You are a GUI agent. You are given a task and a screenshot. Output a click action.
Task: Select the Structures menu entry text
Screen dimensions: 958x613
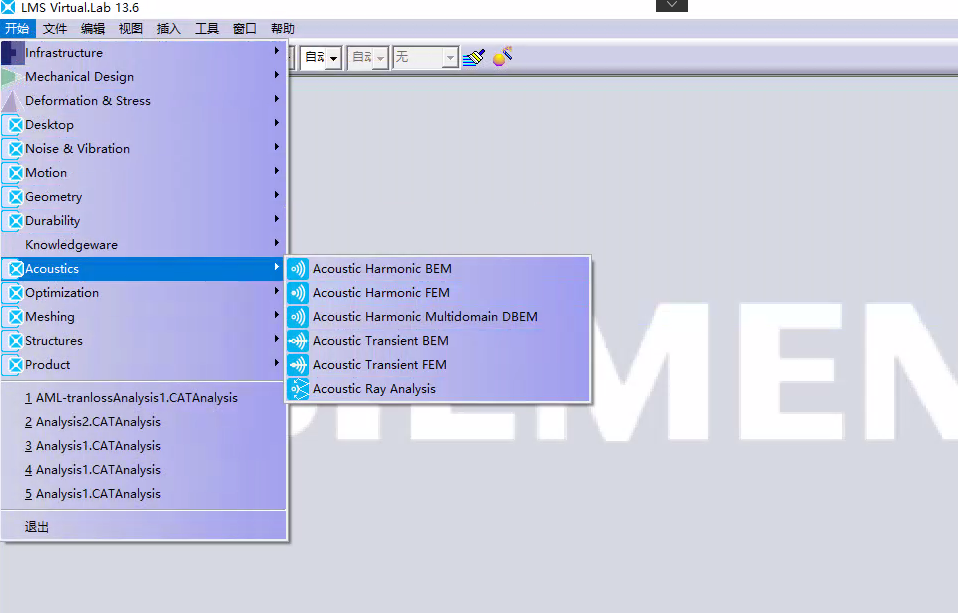click(x=54, y=341)
